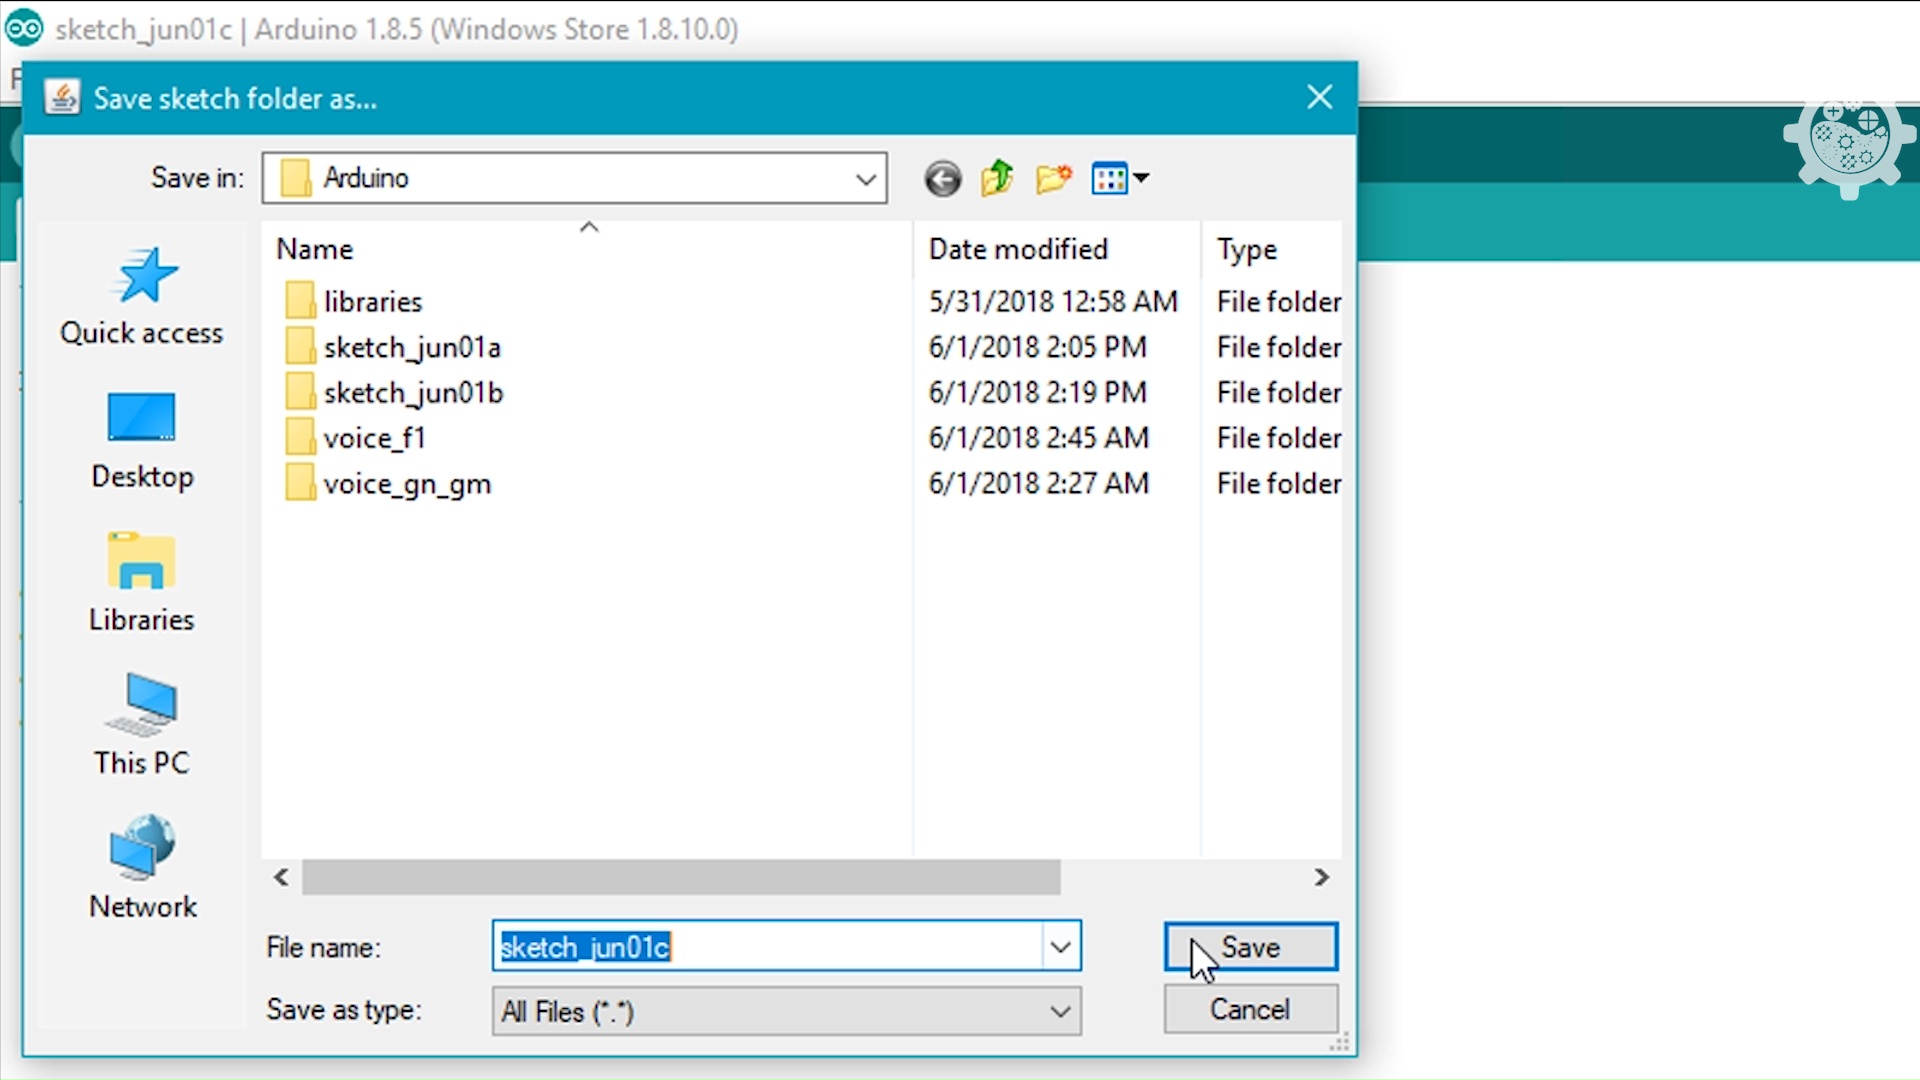The image size is (1920, 1080).
Task: Go up one folder level
Action: (x=997, y=179)
